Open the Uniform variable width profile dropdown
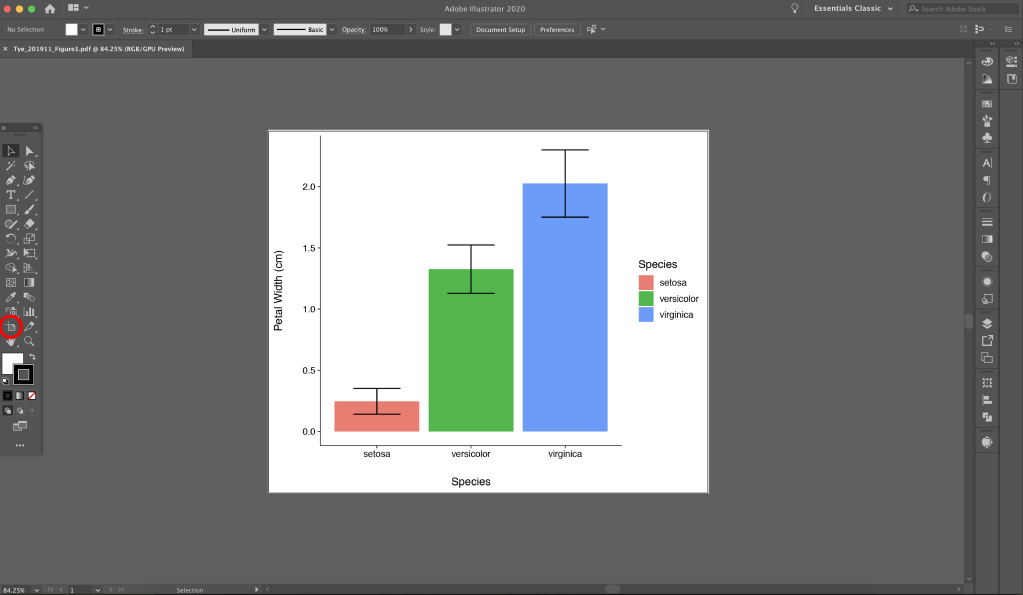The height and width of the screenshot is (595, 1023). pos(264,30)
